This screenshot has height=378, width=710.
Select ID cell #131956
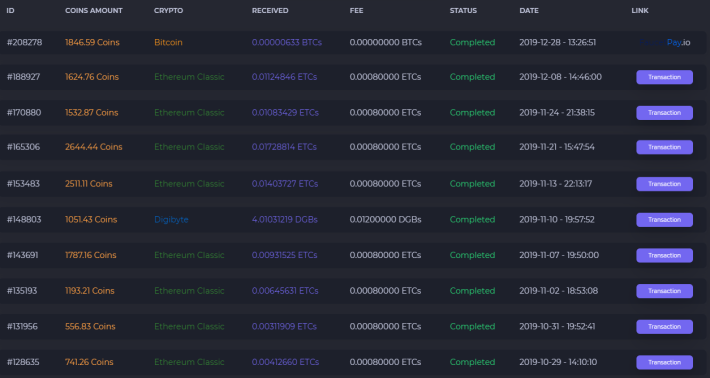tap(22, 327)
